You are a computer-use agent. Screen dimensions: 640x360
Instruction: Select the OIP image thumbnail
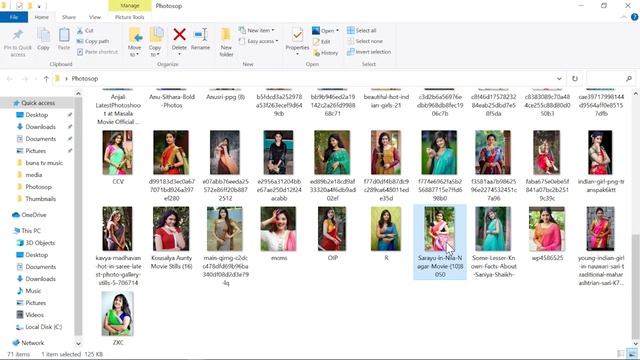pyautogui.click(x=332, y=229)
